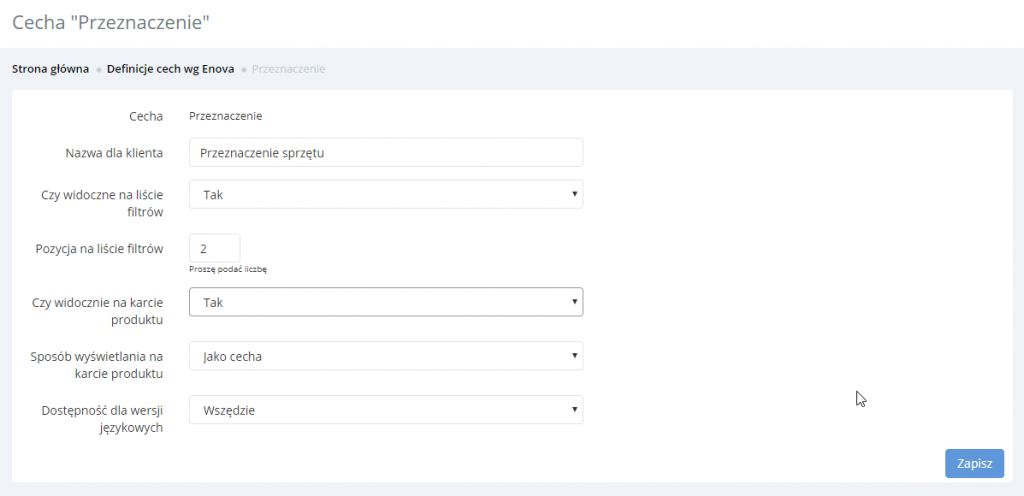Image resolution: width=1024 pixels, height=496 pixels.
Task: Click arrow icon of Wszędzie select
Action: tap(574, 409)
